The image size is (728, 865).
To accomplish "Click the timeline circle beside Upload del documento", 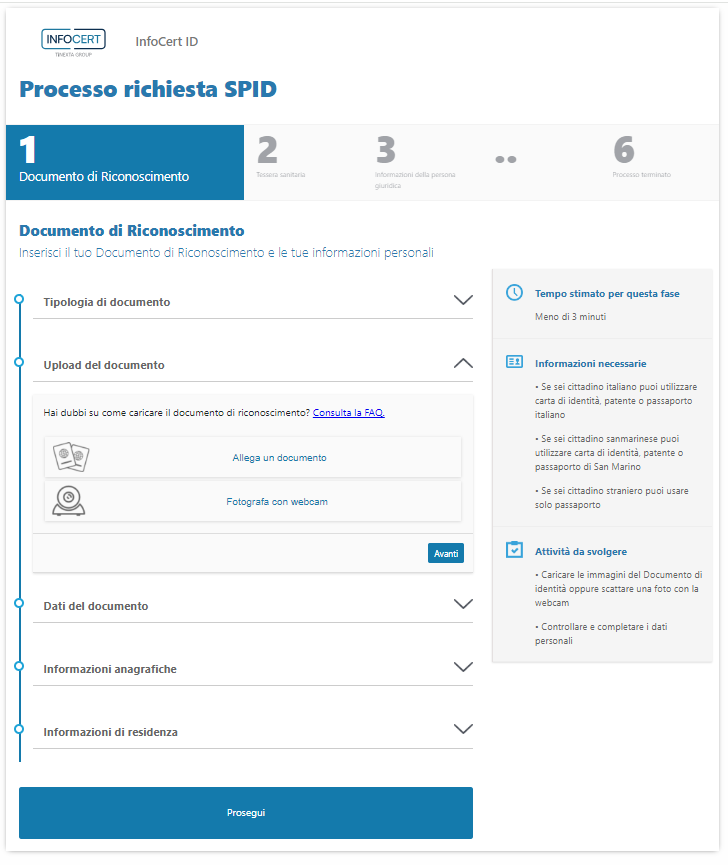I will coord(19,362).
